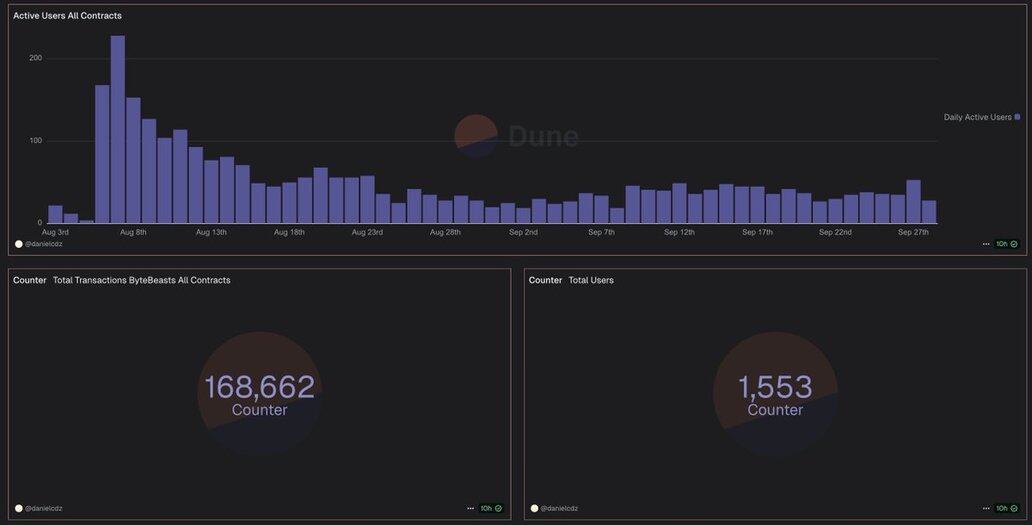Click 10h refresh badge on Total Users panel

pos(1006,509)
